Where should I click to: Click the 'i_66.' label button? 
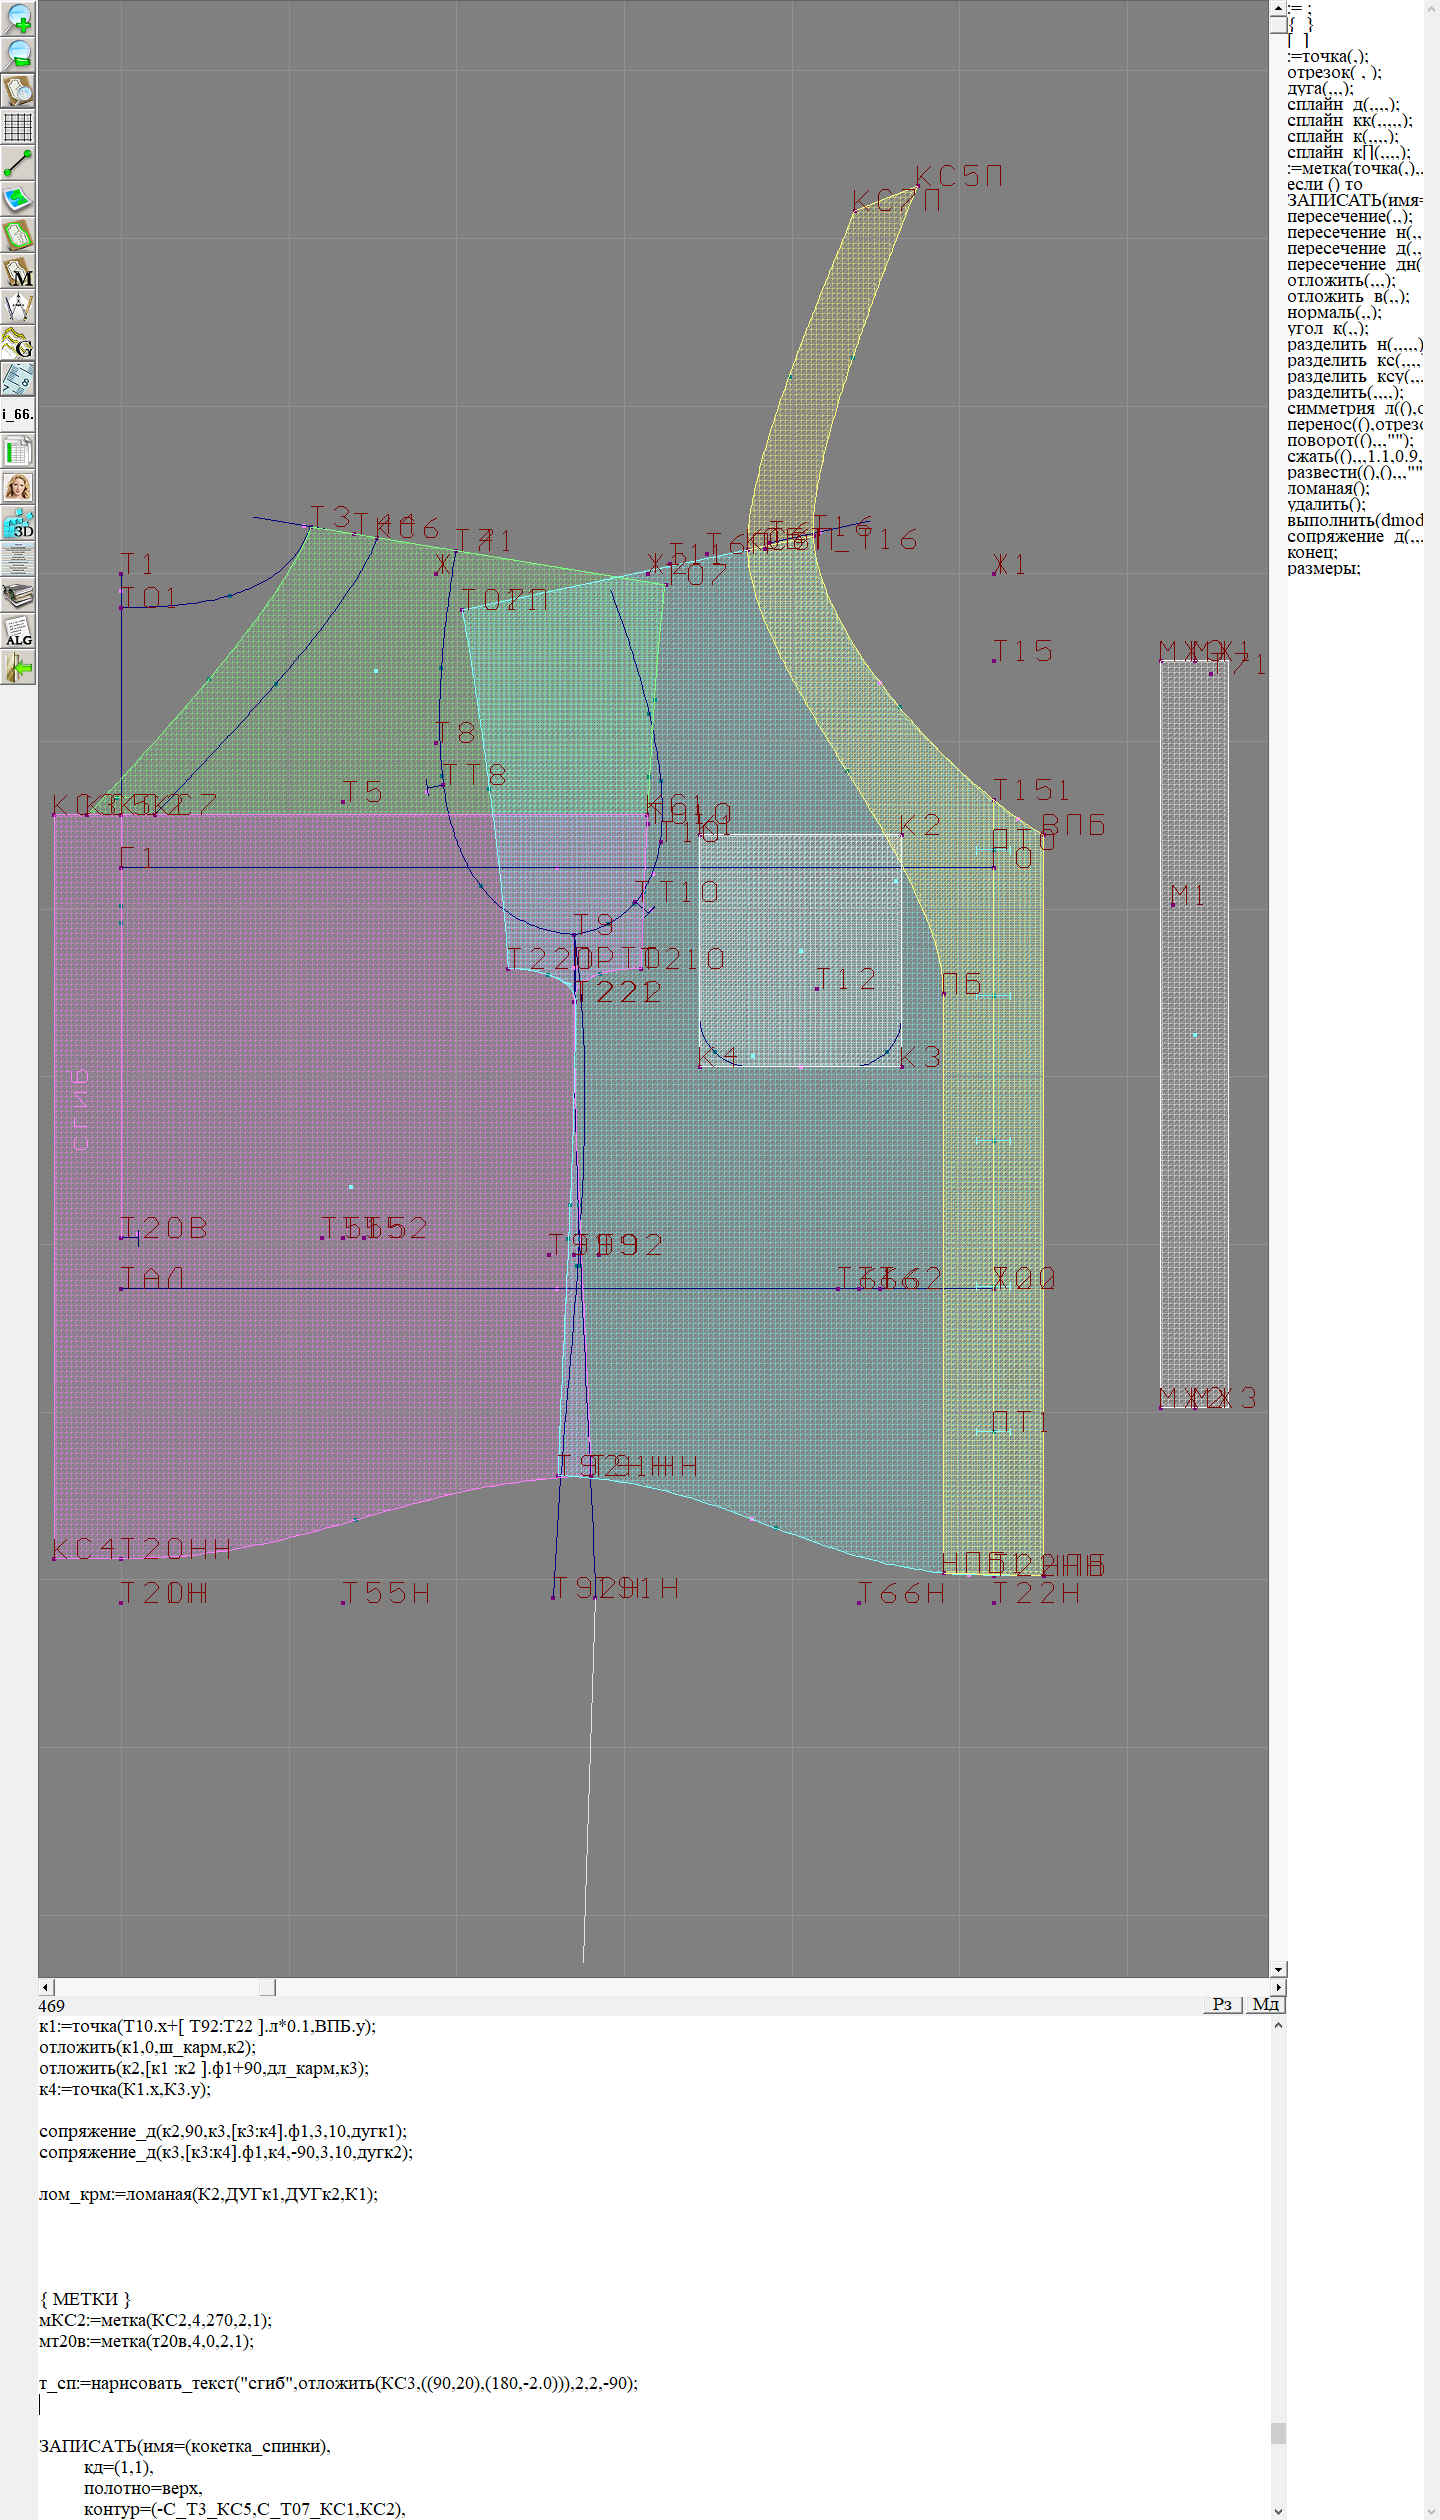(18, 414)
